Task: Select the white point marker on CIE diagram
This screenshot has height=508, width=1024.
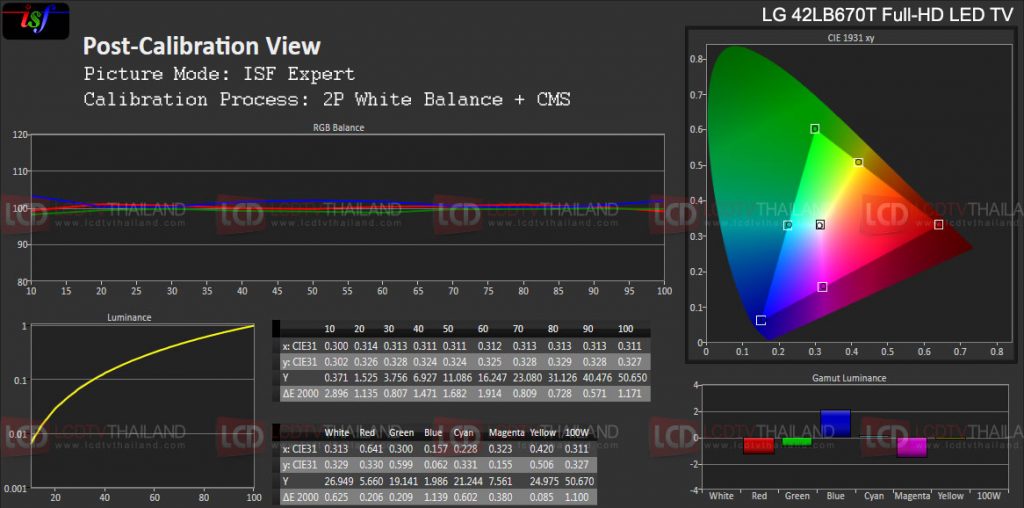Action: pos(820,225)
